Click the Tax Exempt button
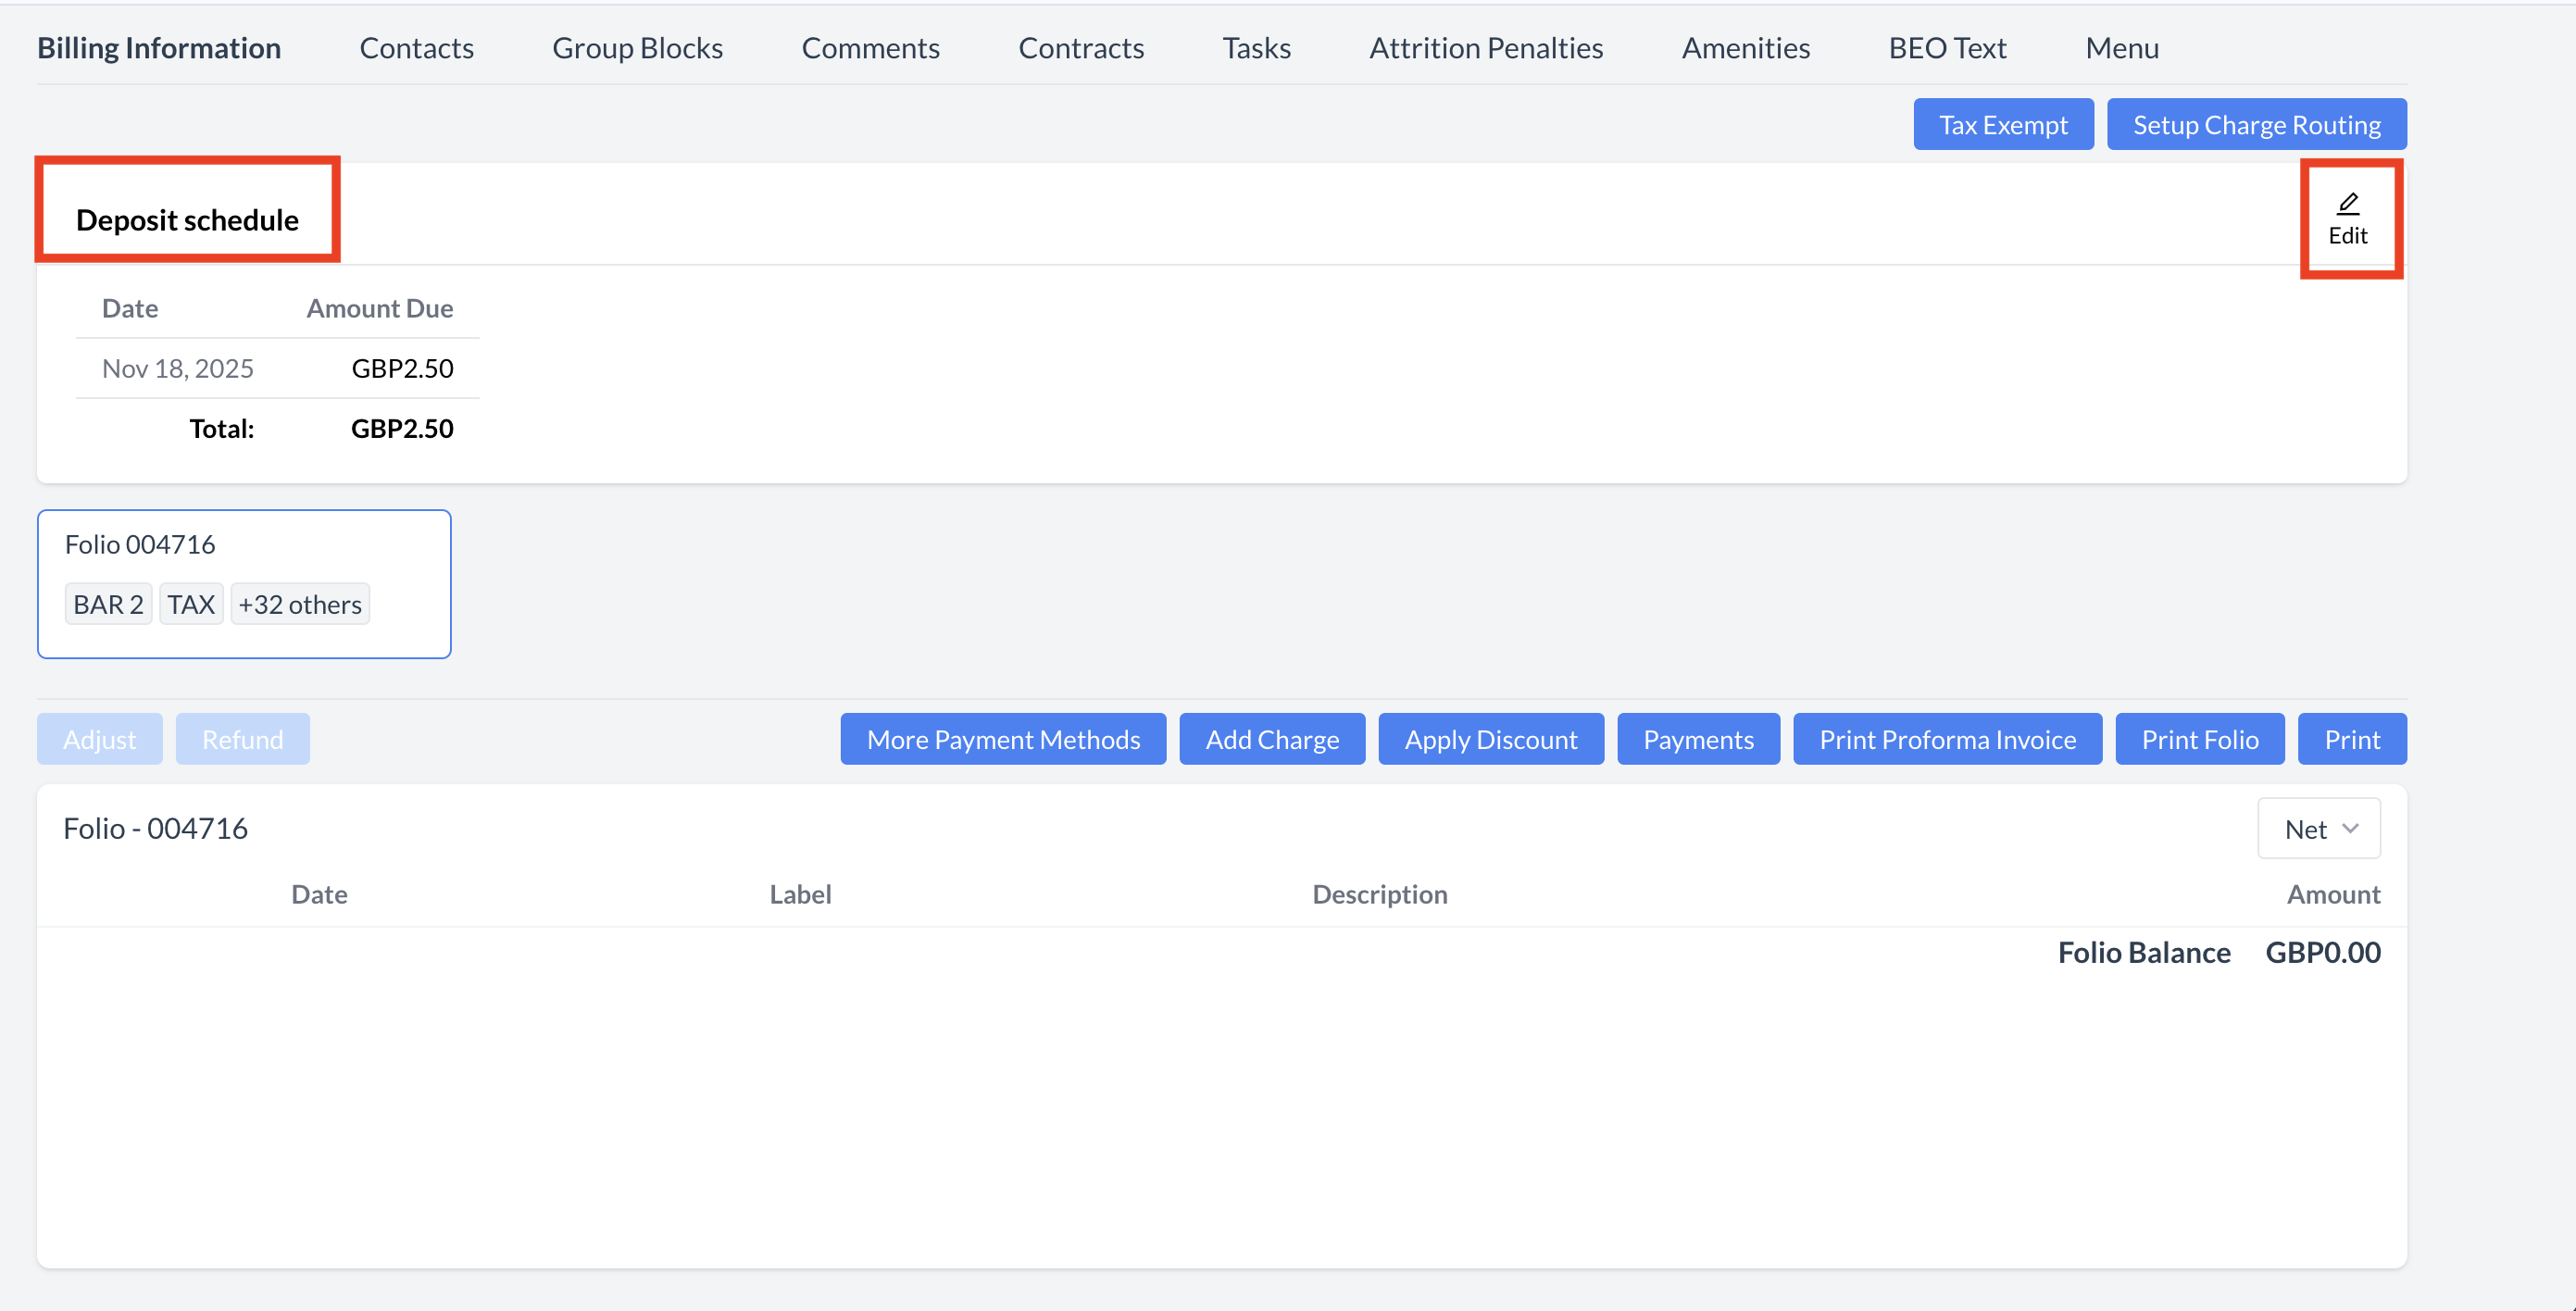 [2003, 125]
